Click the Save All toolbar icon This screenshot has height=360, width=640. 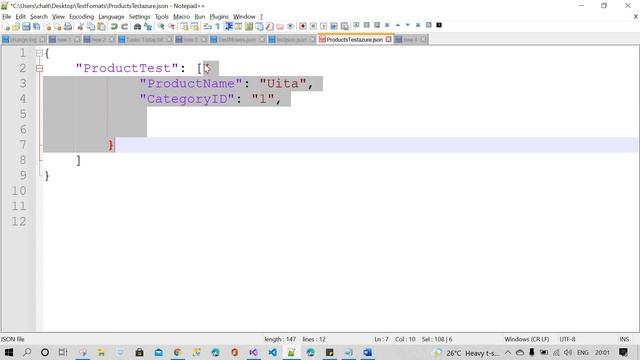pyautogui.click(x=36, y=27)
